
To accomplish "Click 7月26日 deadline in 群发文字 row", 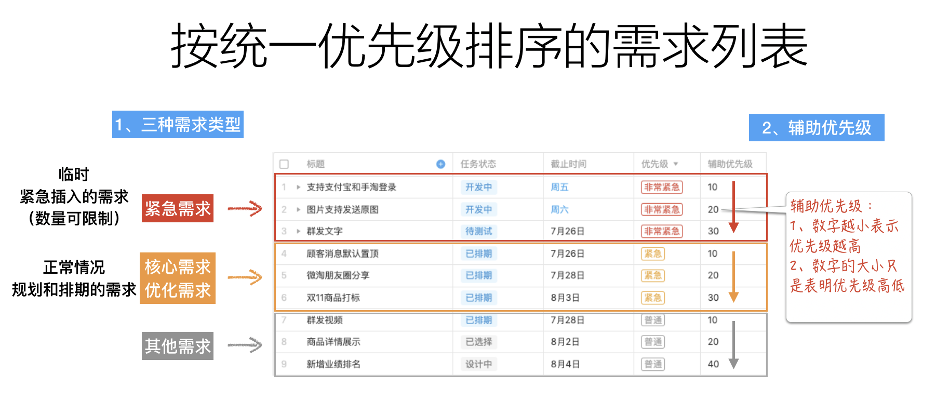I will 567,231.
